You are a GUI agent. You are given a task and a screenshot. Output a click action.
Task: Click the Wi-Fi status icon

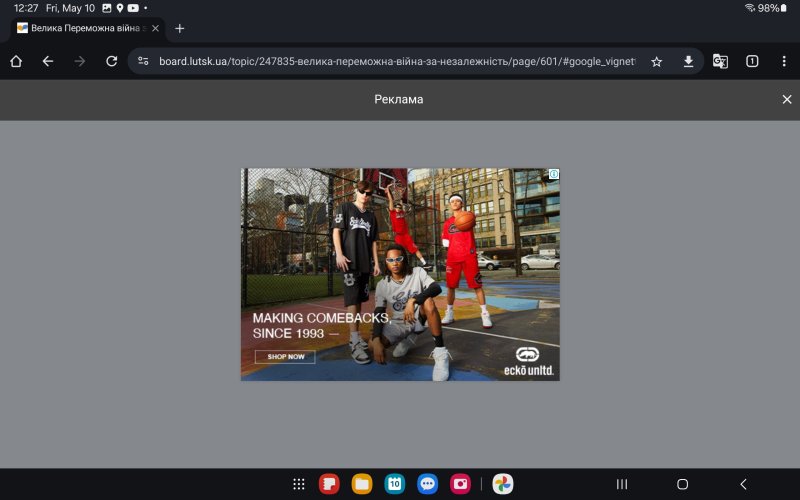pyautogui.click(x=749, y=8)
